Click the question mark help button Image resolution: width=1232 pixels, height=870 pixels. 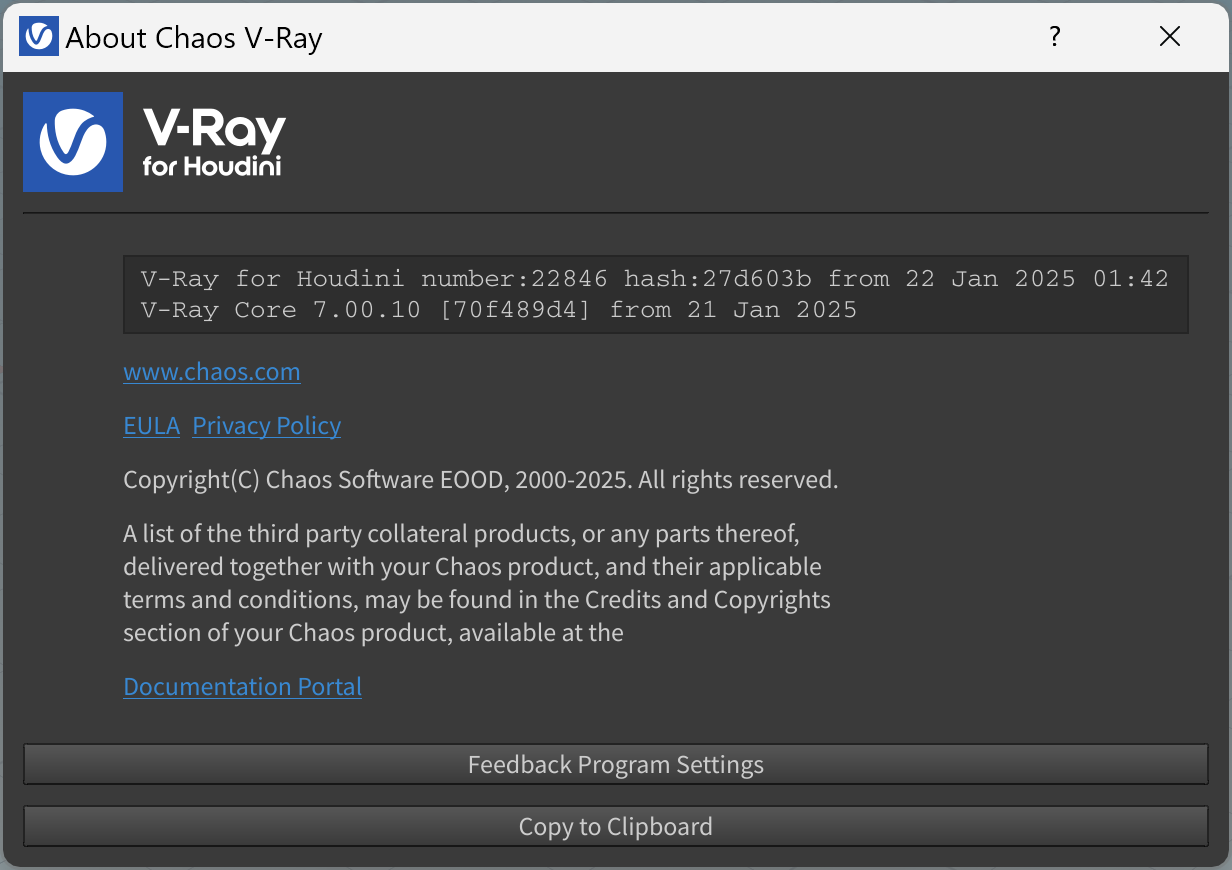point(1054,37)
